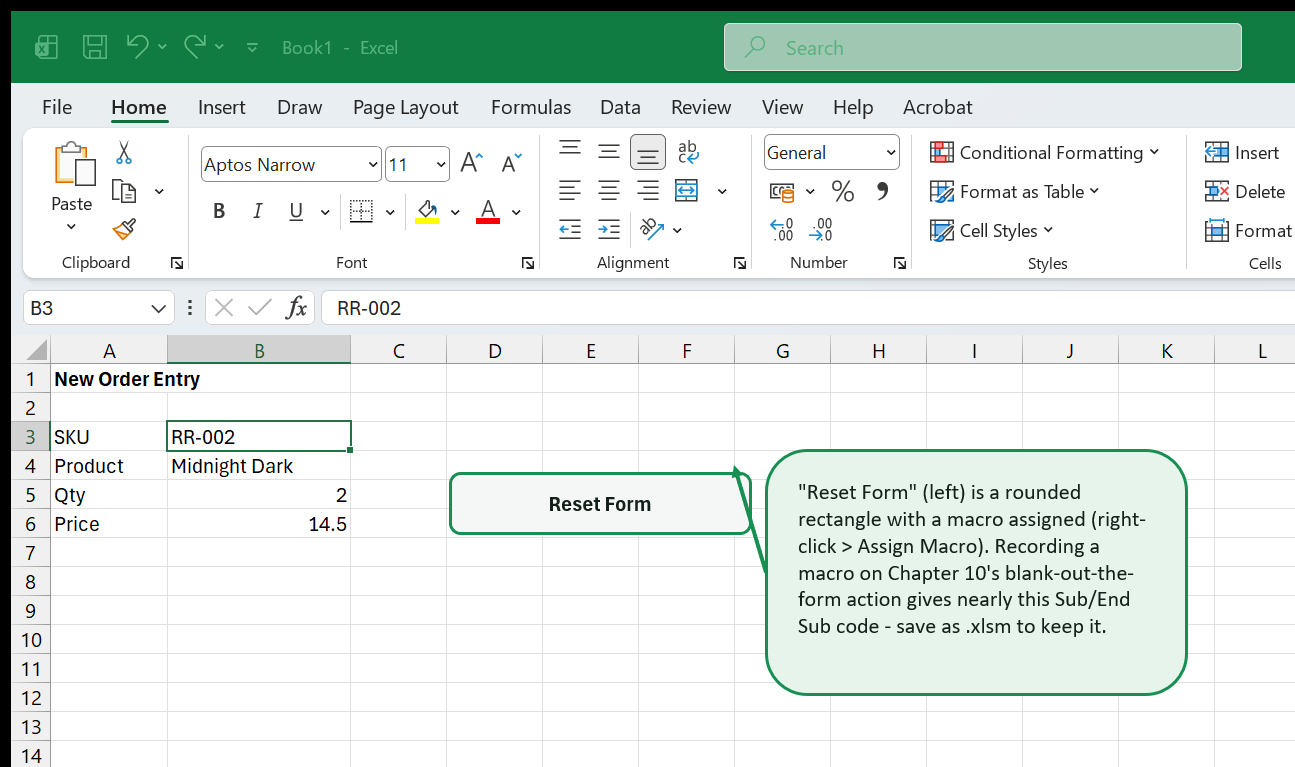Switch to the Formulas tab
Viewport: 1295px width, 767px height.
coord(531,107)
